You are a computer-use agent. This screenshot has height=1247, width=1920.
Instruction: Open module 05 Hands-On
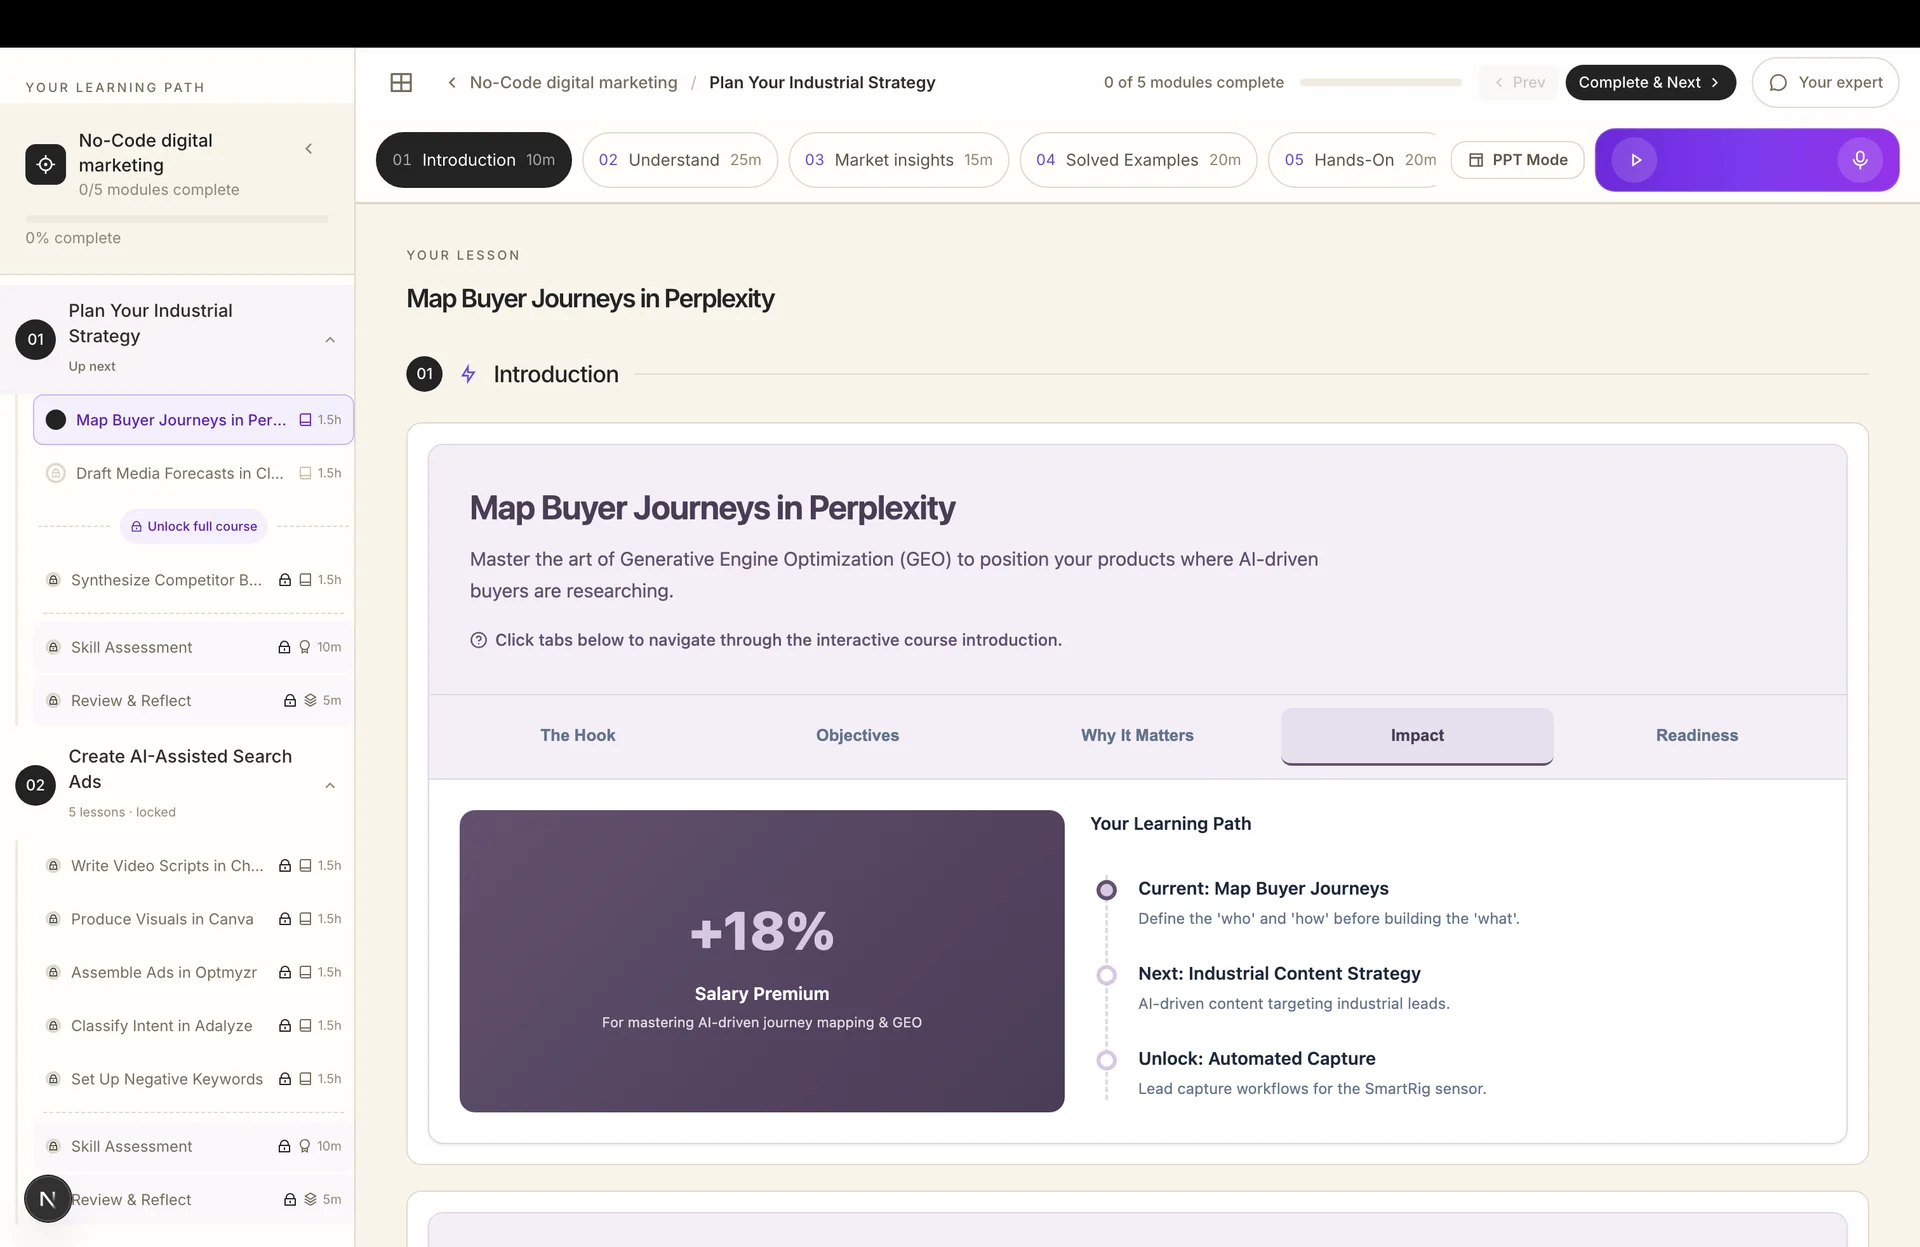1354,160
